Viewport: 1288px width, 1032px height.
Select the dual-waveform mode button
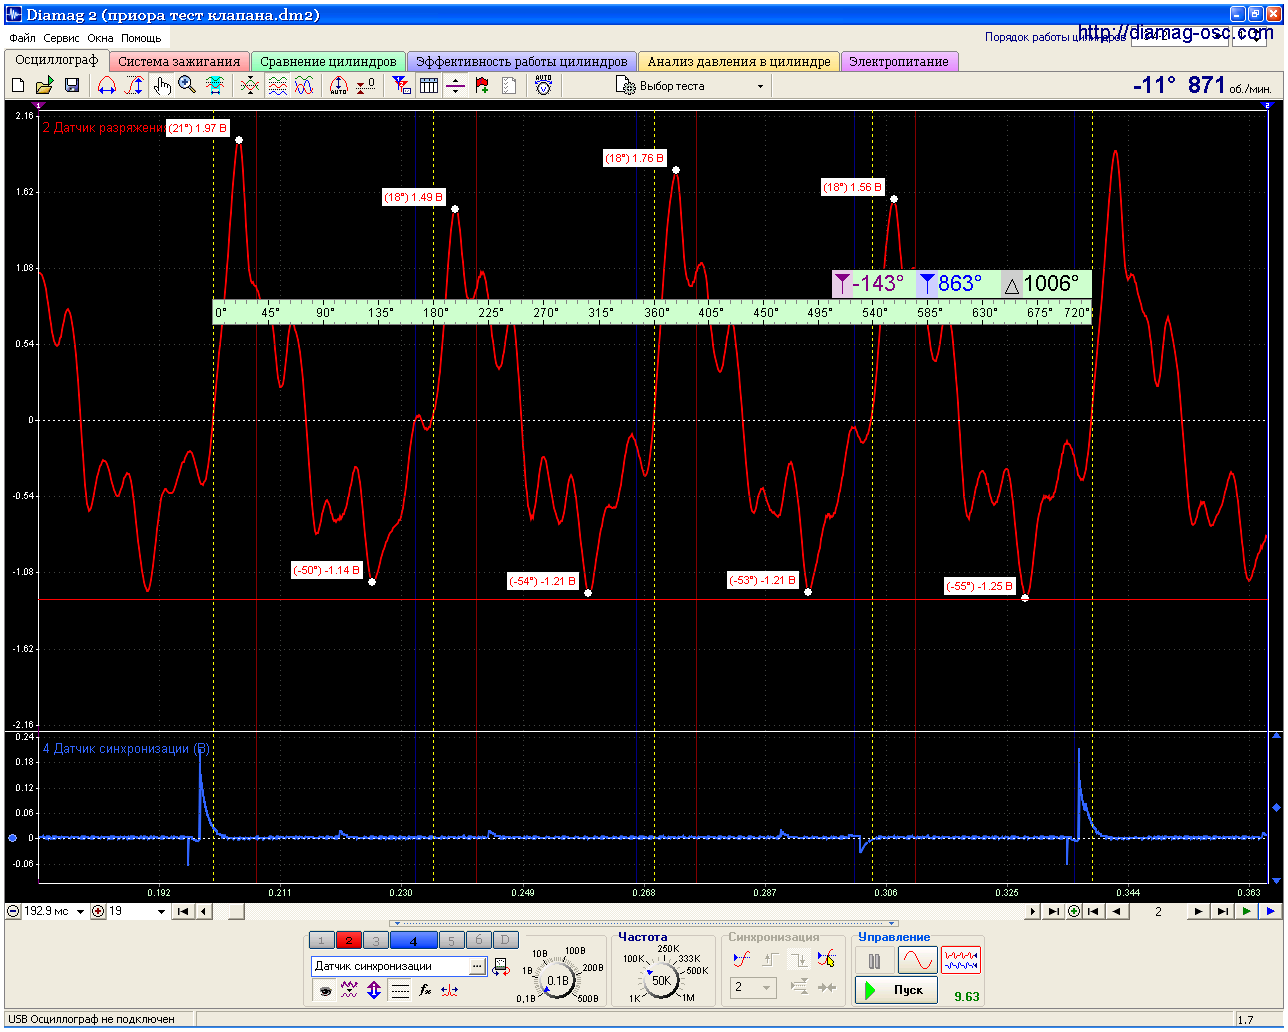(x=961, y=961)
